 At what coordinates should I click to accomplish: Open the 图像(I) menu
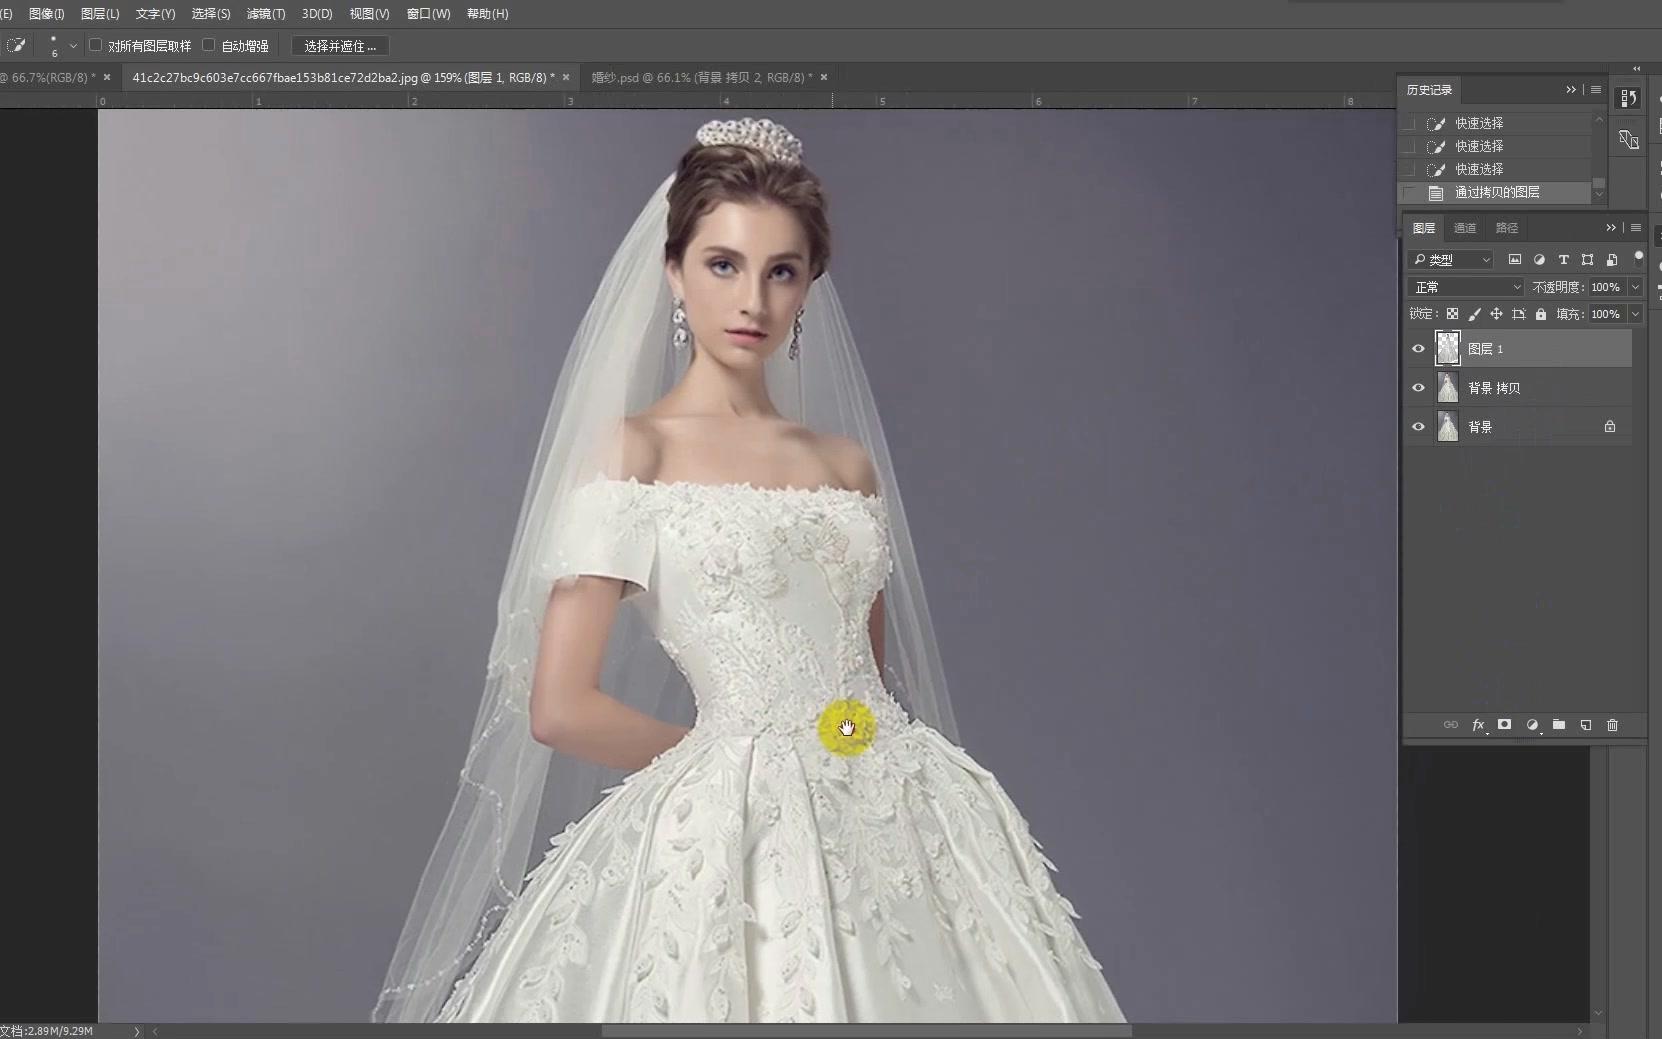pyautogui.click(x=46, y=14)
